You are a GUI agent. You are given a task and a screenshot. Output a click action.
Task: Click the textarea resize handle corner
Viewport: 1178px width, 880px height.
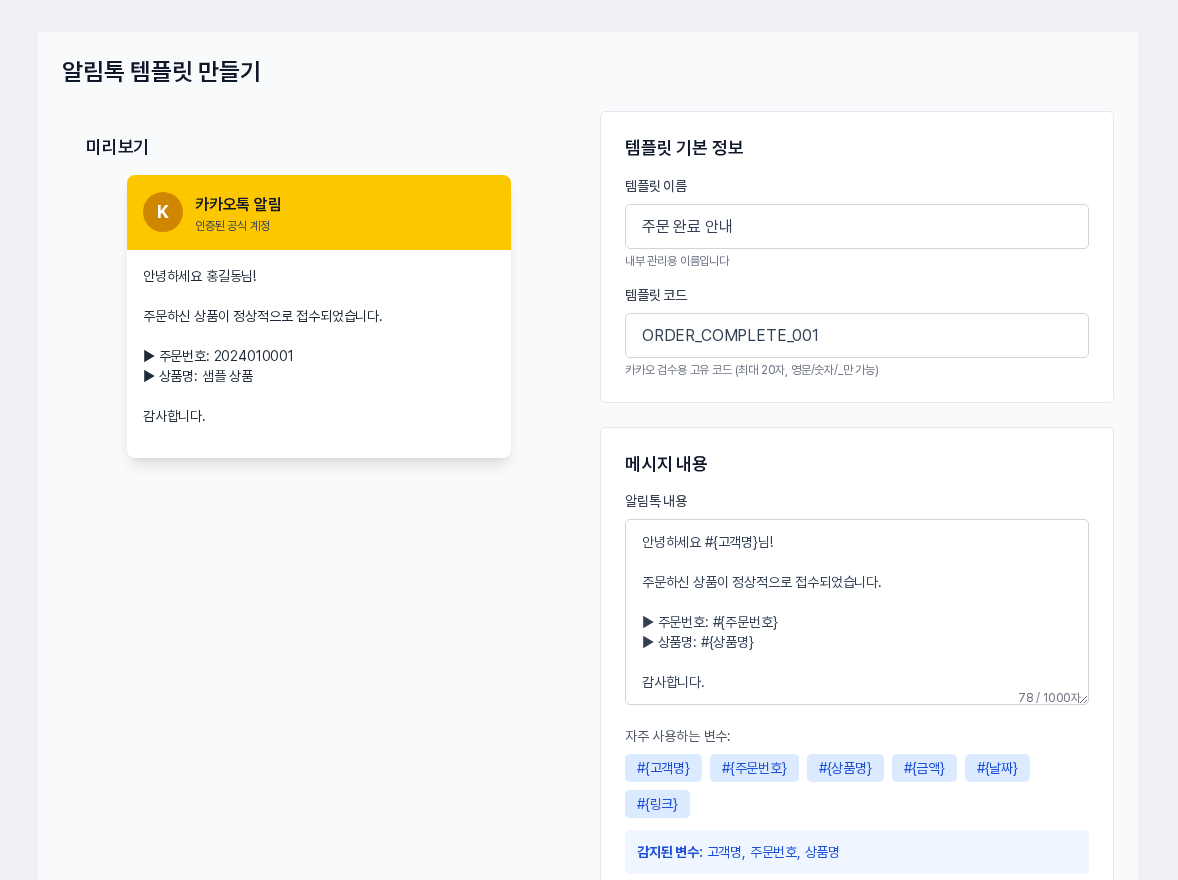point(1083,699)
